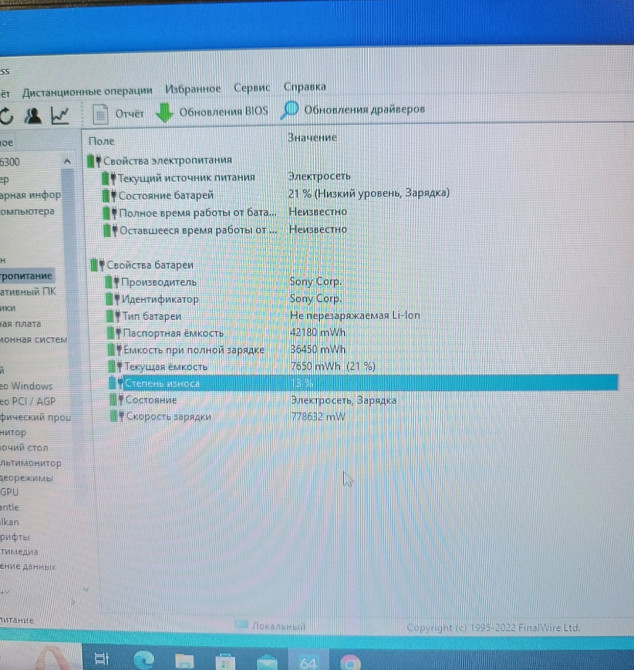The height and width of the screenshot is (670, 634).
Task: Click battery icon beside Свойства батареи
Action: tap(97, 265)
